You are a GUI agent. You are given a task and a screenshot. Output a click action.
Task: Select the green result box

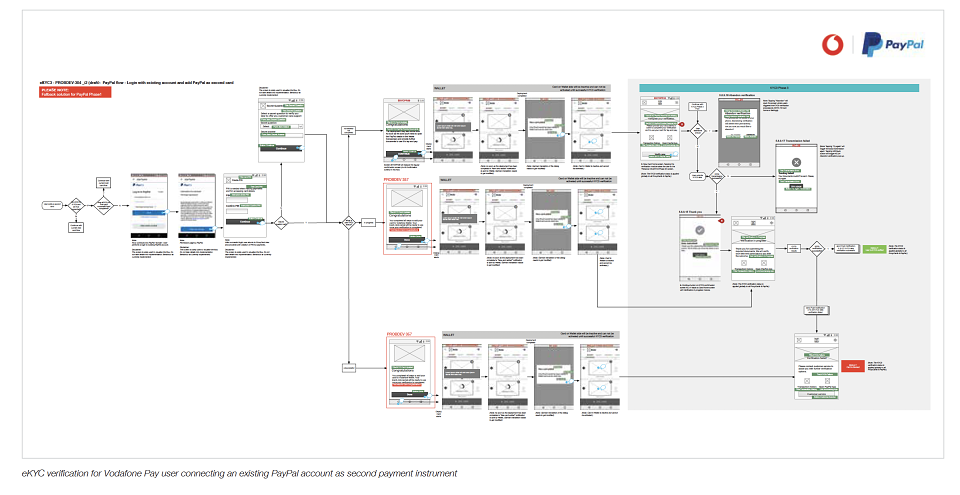(874, 249)
